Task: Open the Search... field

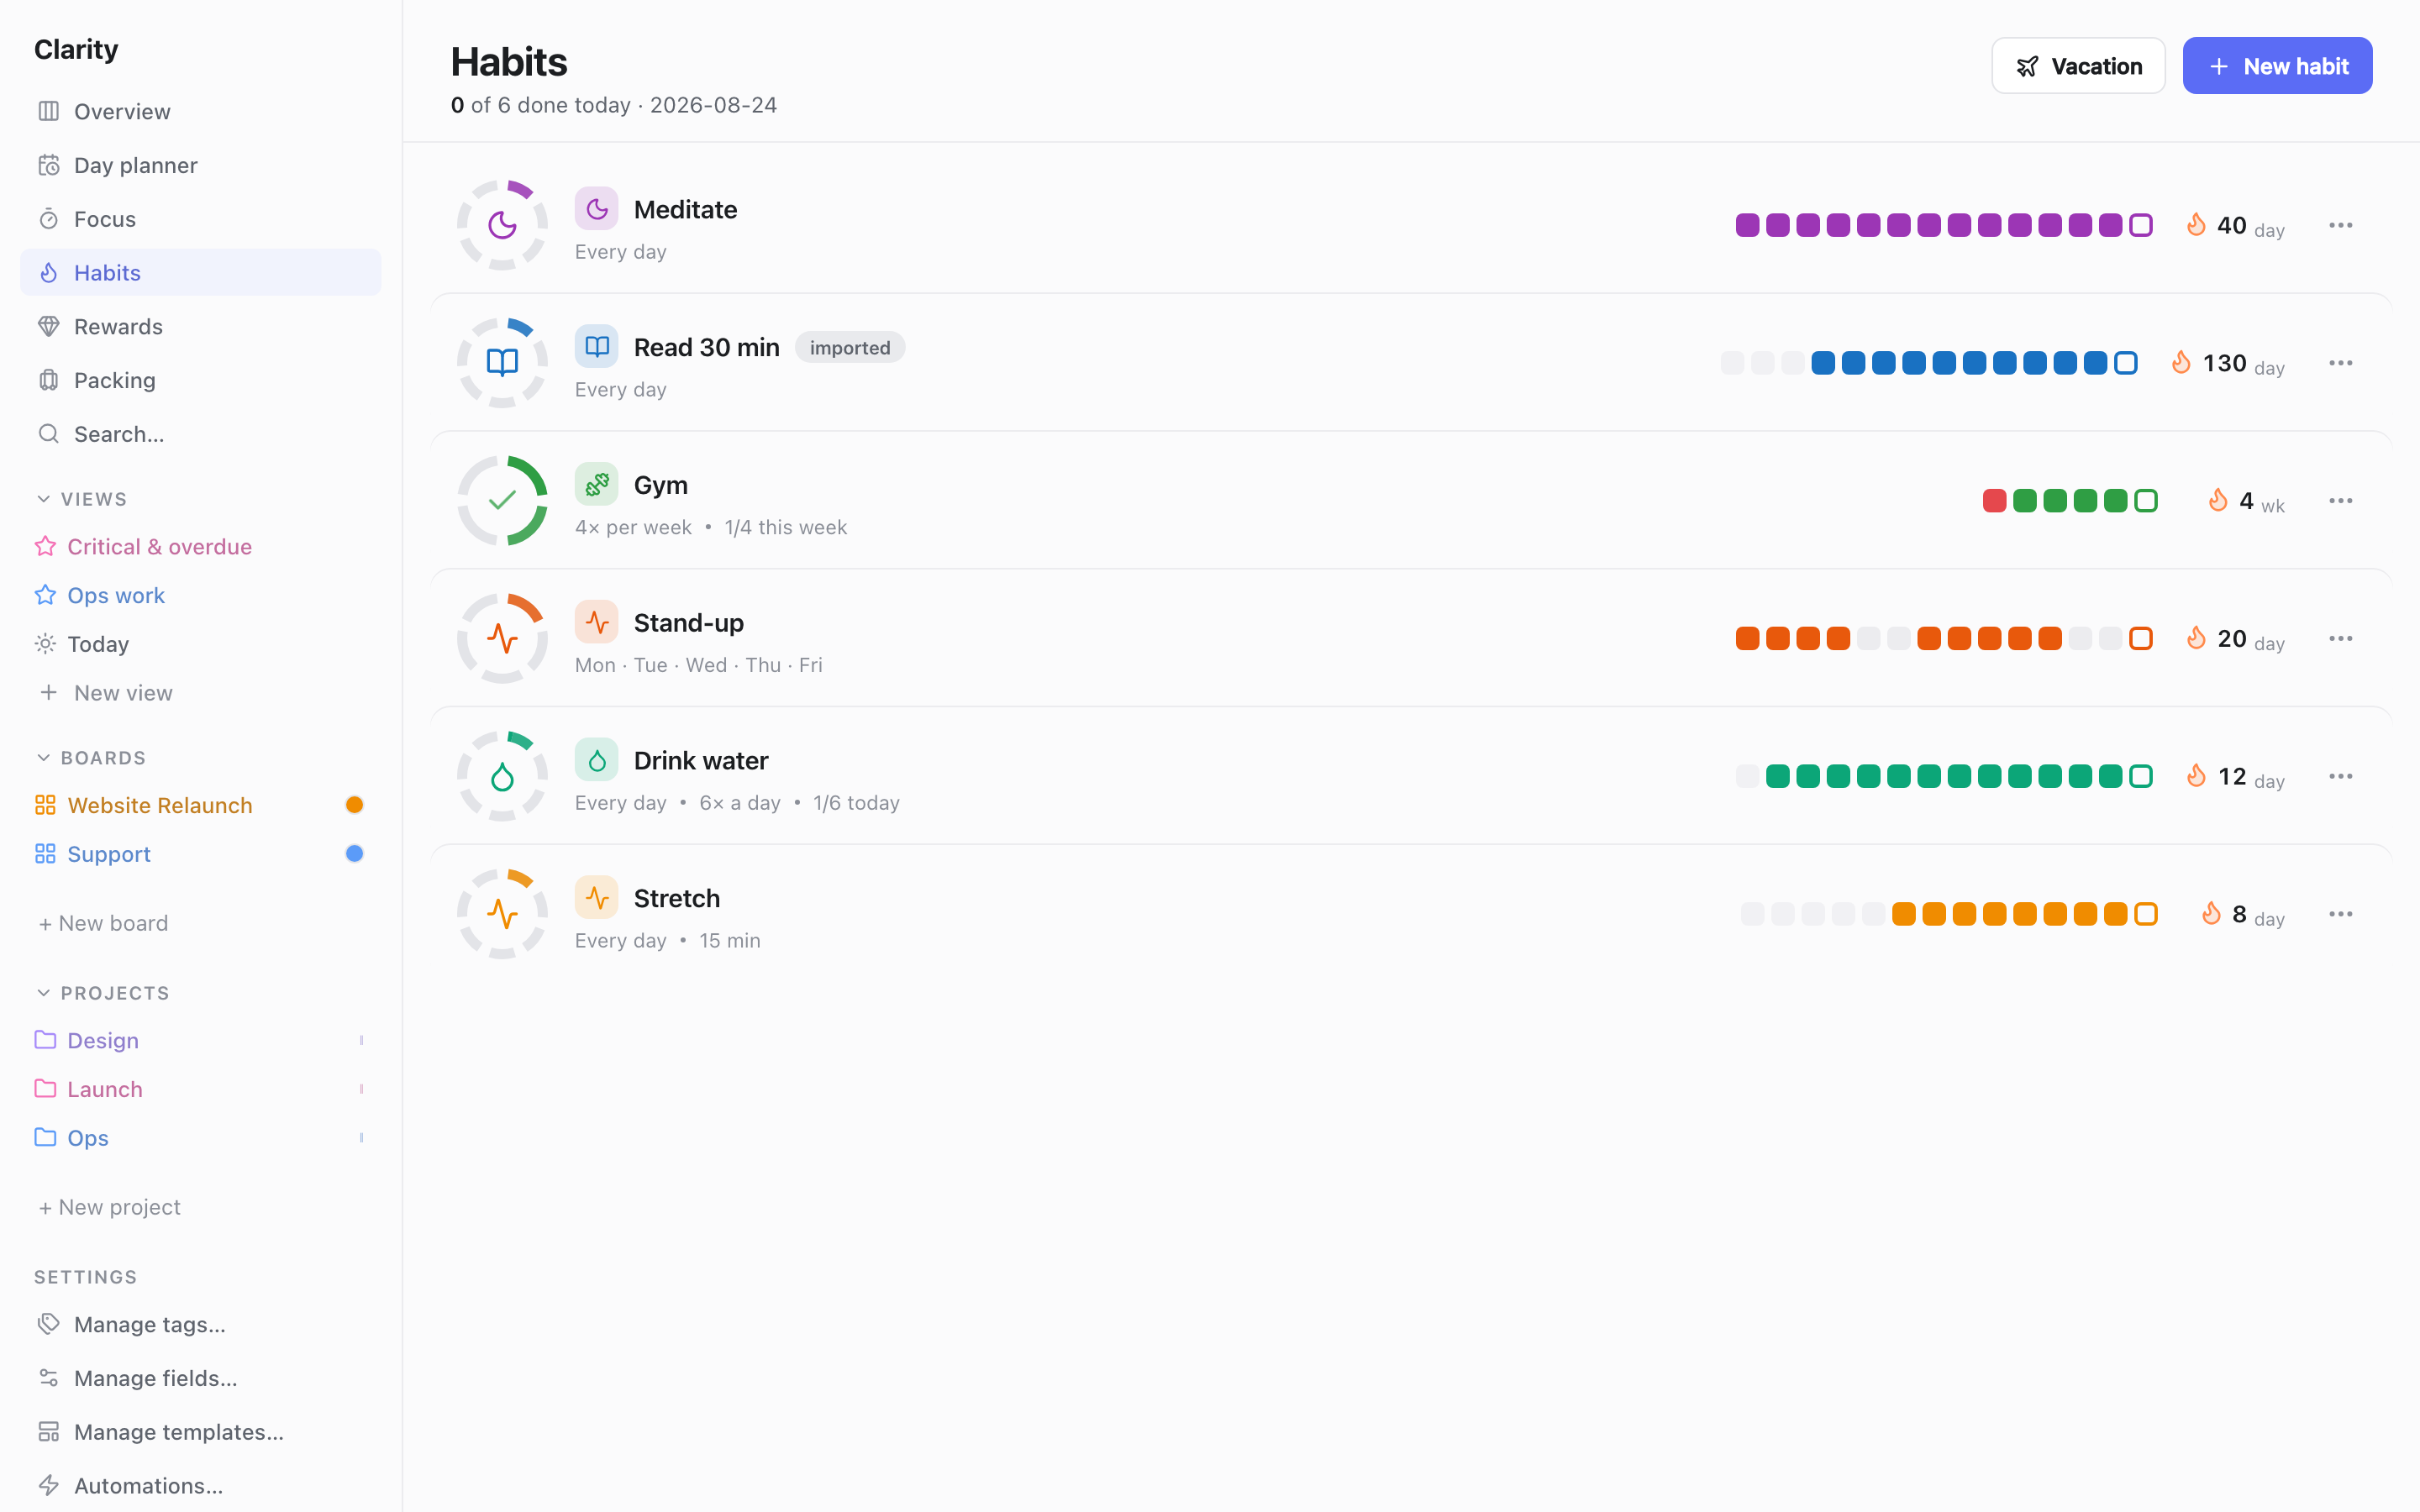Action: coord(200,434)
